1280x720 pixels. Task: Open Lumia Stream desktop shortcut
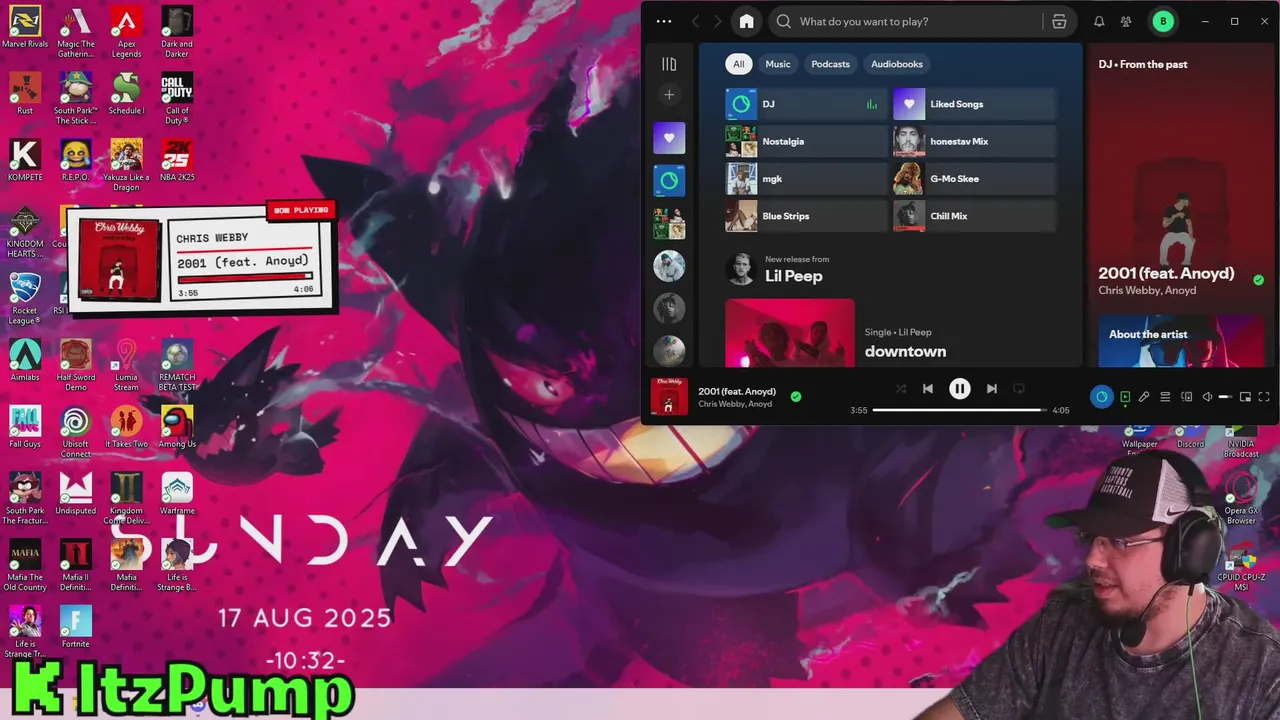pyautogui.click(x=126, y=365)
